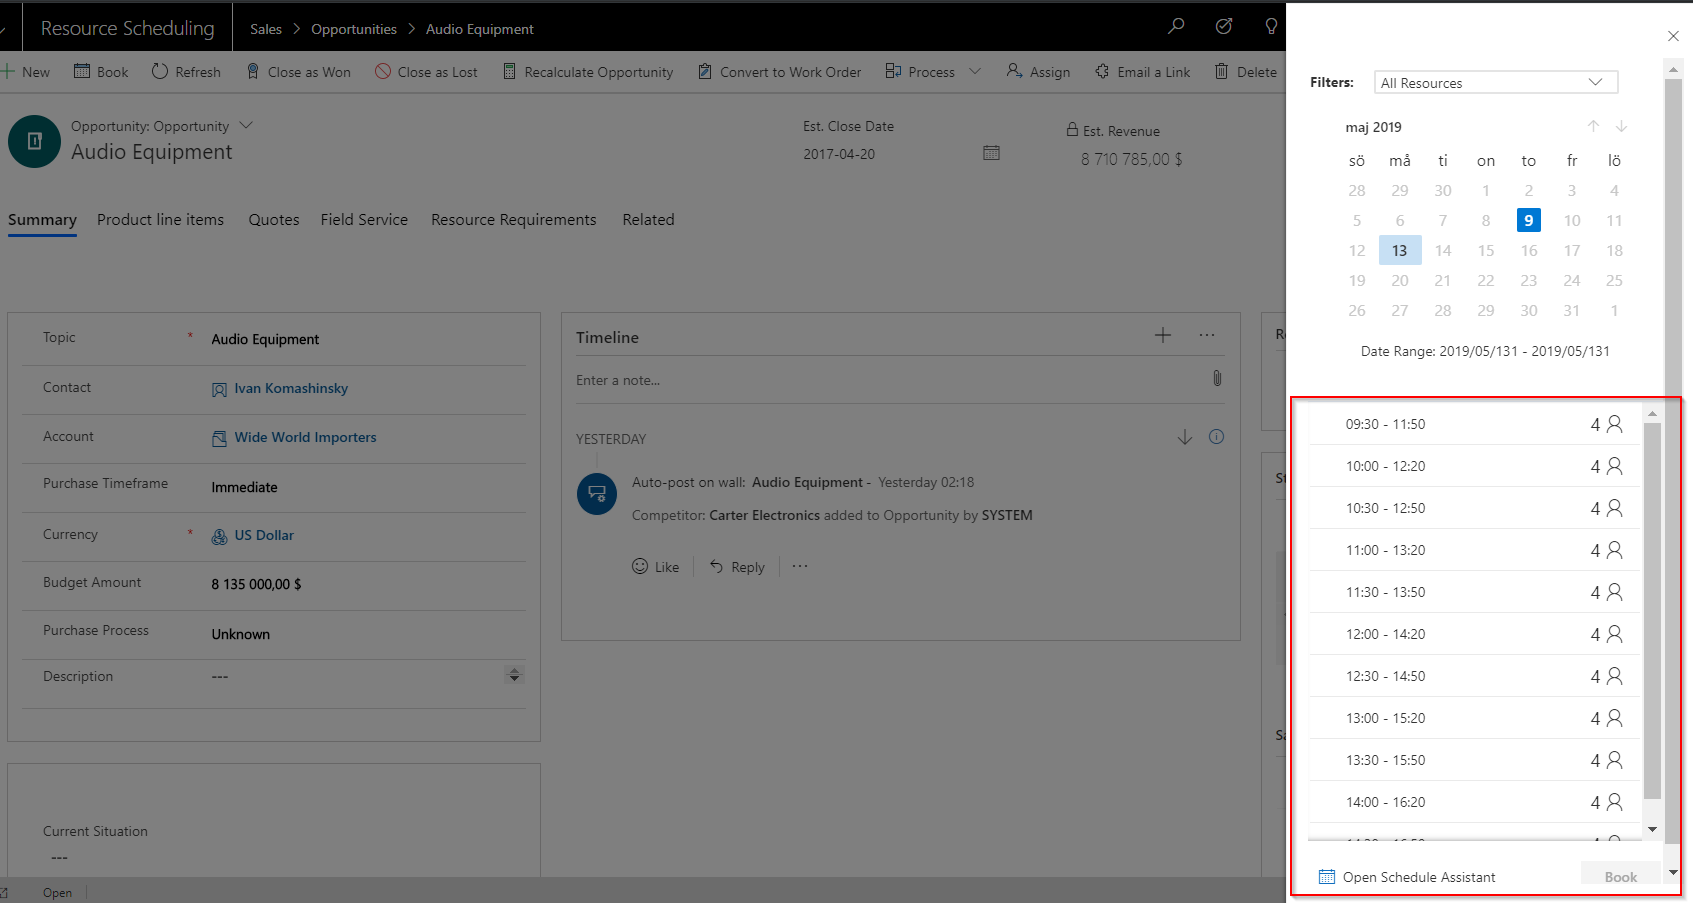The height and width of the screenshot is (903, 1693).
Task: Open the Wide World Importers account link
Action: (305, 437)
